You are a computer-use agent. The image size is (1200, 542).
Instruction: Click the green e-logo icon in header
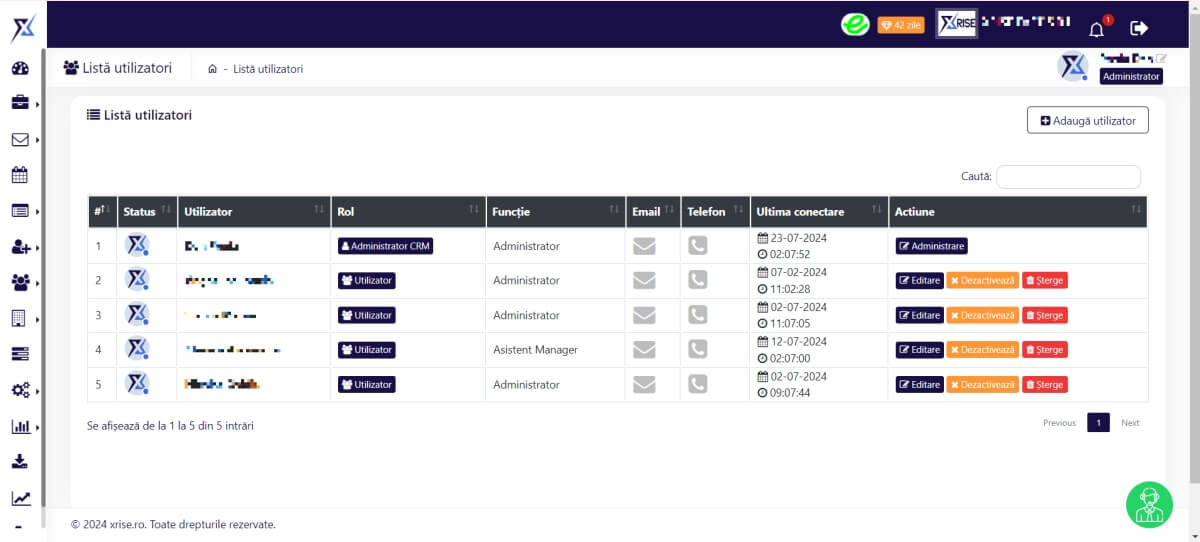click(x=855, y=25)
